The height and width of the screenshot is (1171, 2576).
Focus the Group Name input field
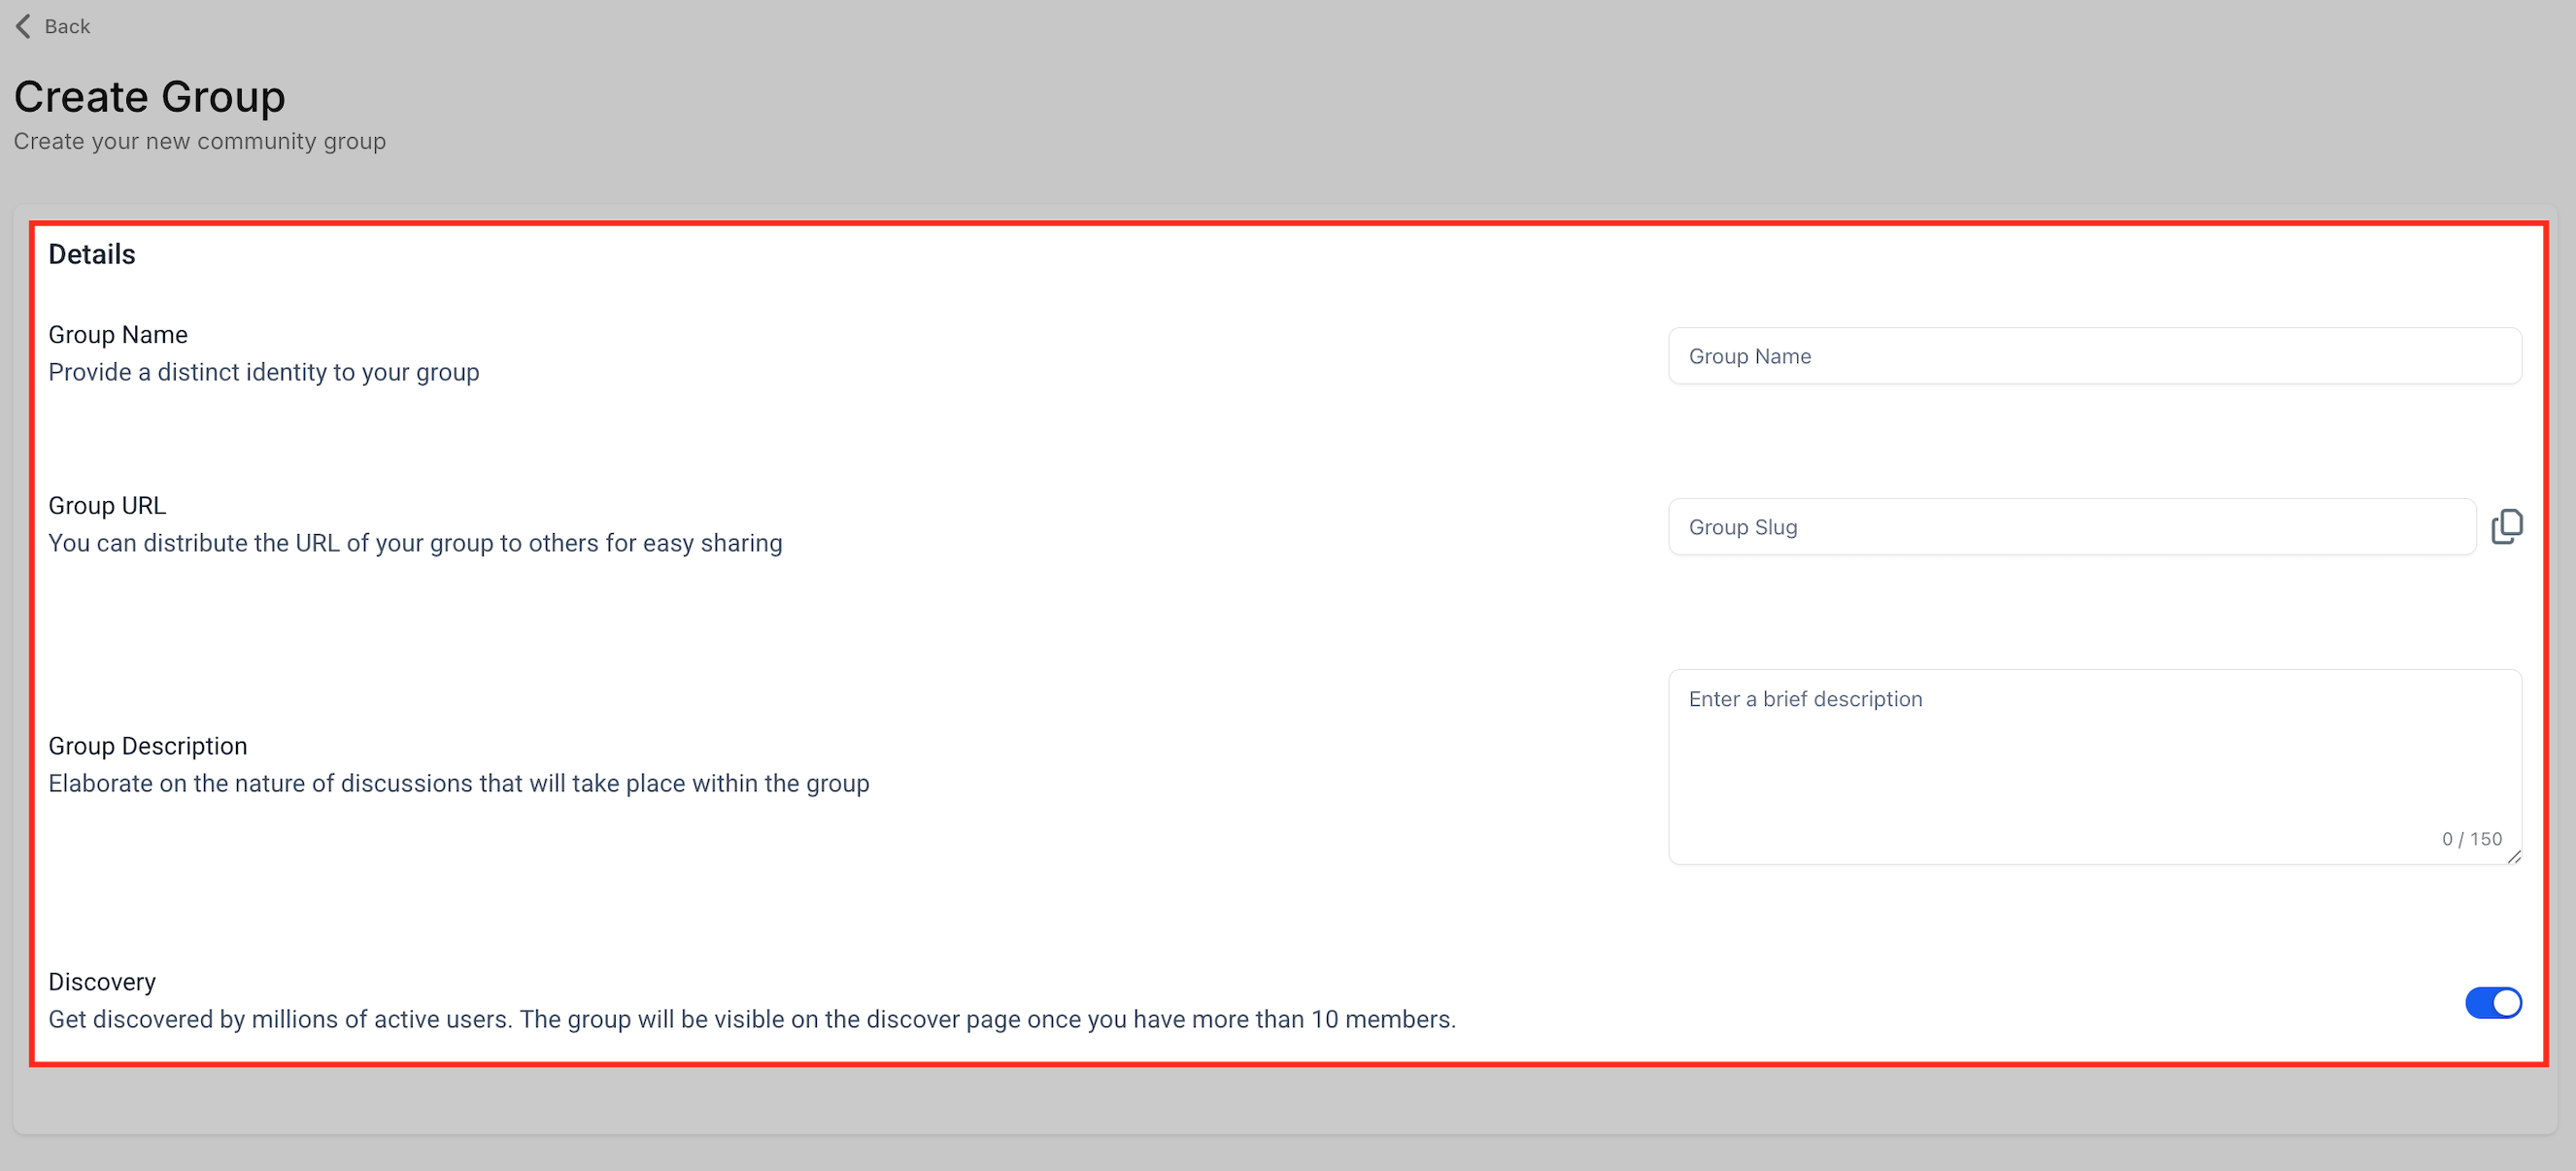pos(2094,356)
